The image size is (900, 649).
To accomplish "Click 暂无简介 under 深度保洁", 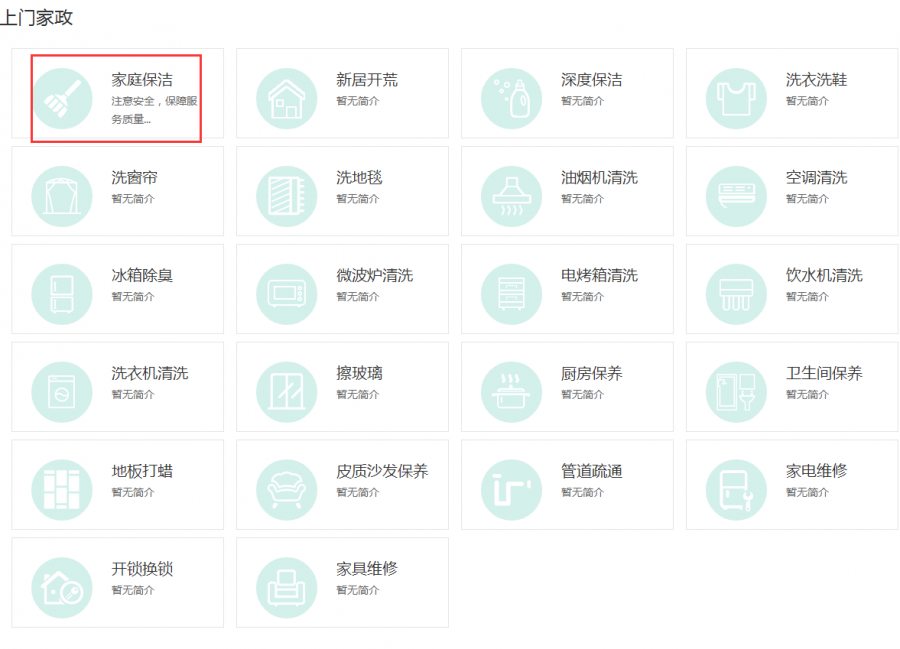I will [583, 101].
